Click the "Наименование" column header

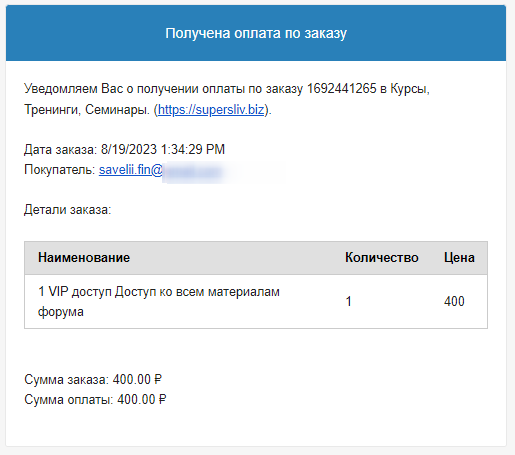pyautogui.click(x=84, y=258)
